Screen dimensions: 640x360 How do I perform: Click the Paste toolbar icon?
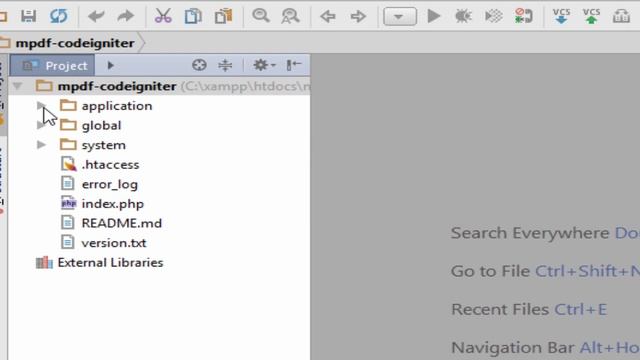tap(223, 16)
